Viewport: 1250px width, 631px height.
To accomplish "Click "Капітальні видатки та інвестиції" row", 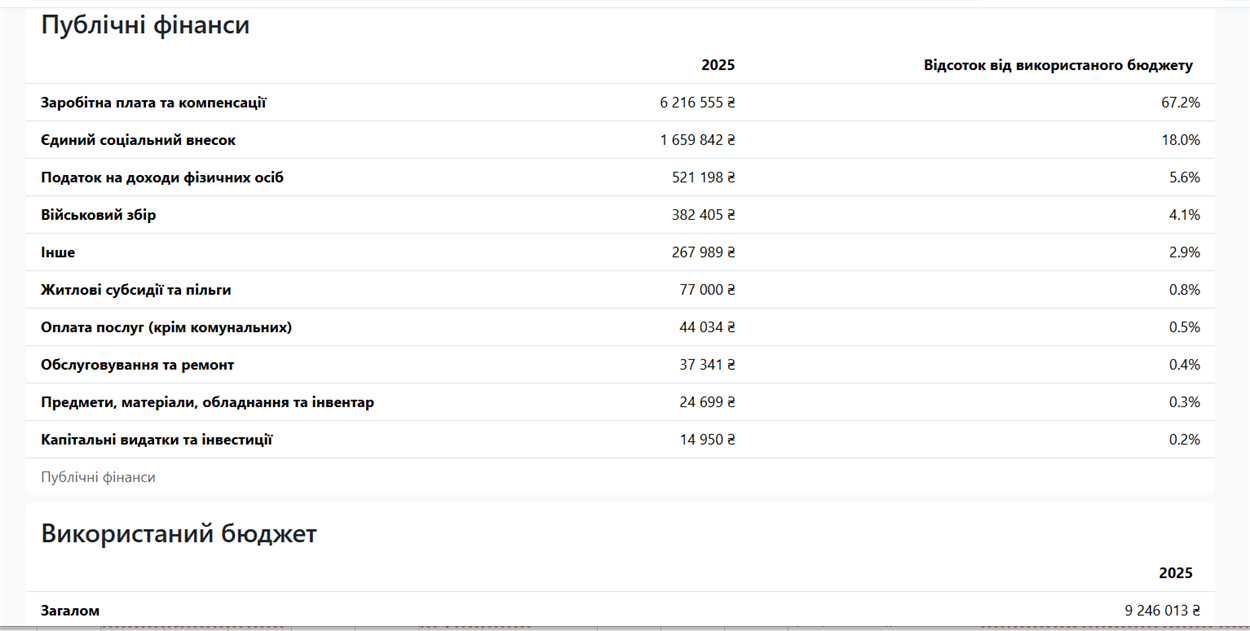I will click(620, 440).
